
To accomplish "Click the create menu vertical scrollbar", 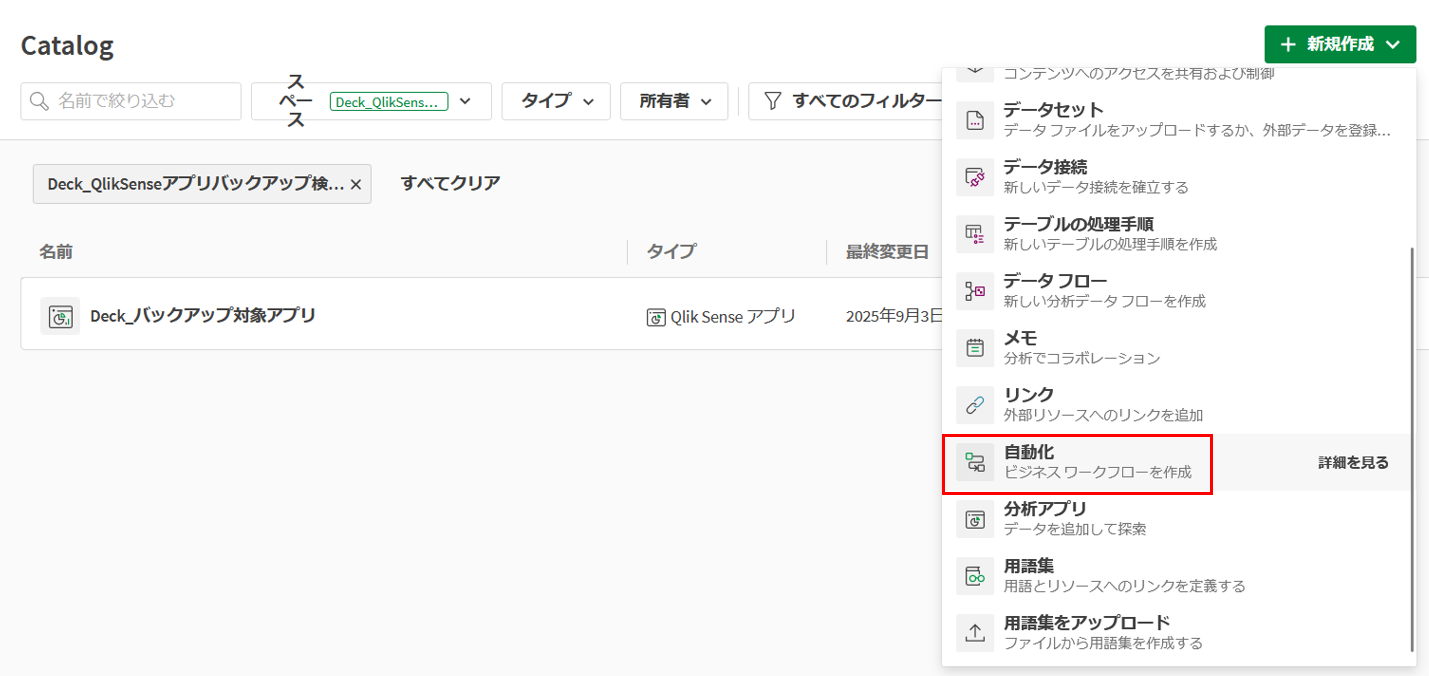I will [1412, 450].
